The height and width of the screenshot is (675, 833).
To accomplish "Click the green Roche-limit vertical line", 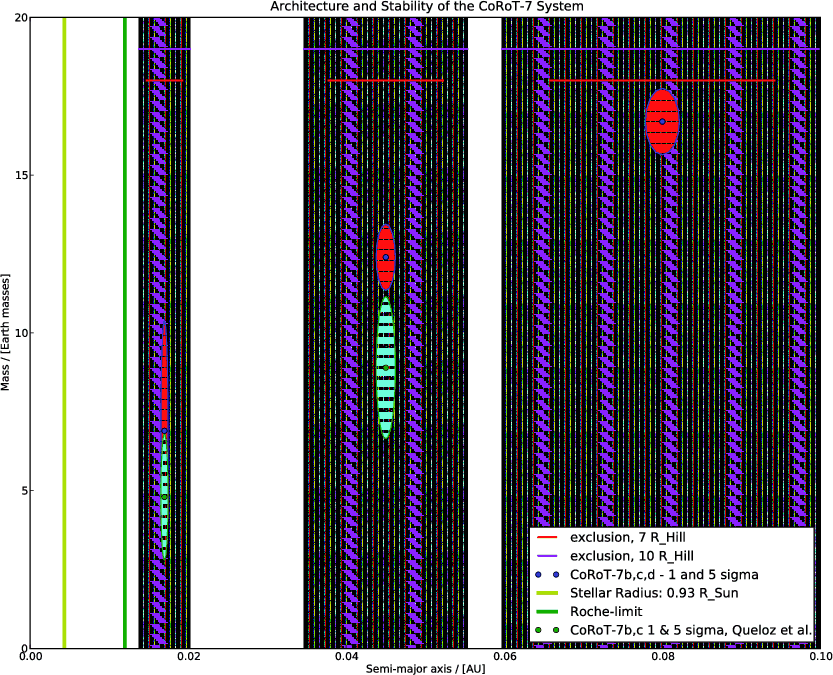I will point(125,332).
